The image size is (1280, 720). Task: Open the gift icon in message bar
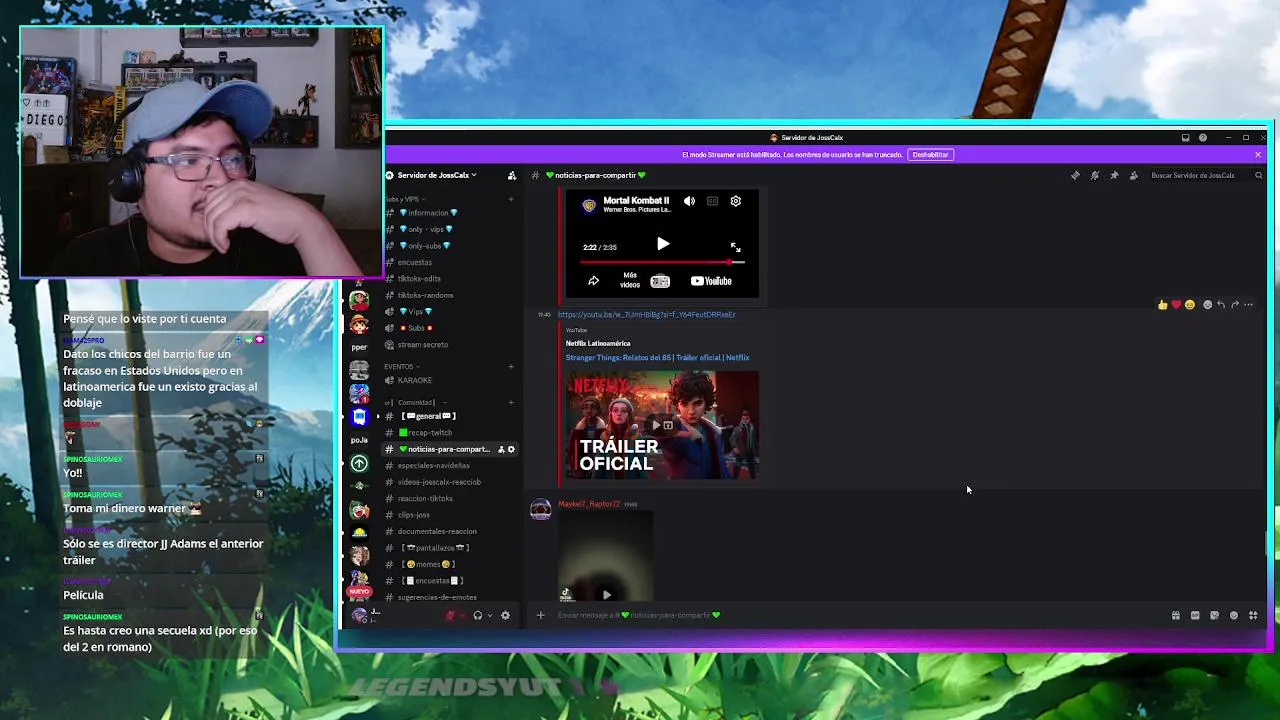tap(1176, 616)
